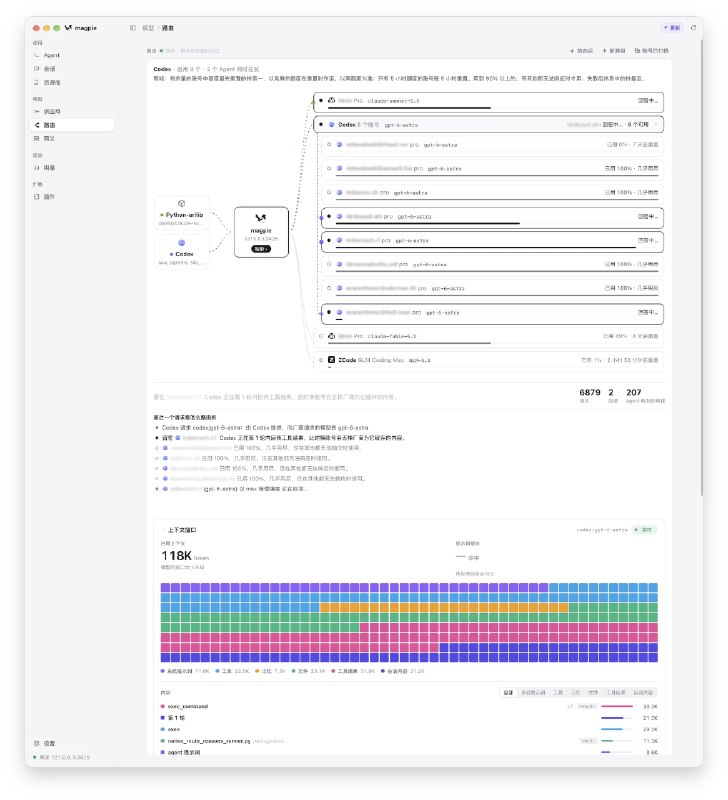Click the 第 1 轮 content row
The width and height of the screenshot is (728, 800).
coord(409,718)
